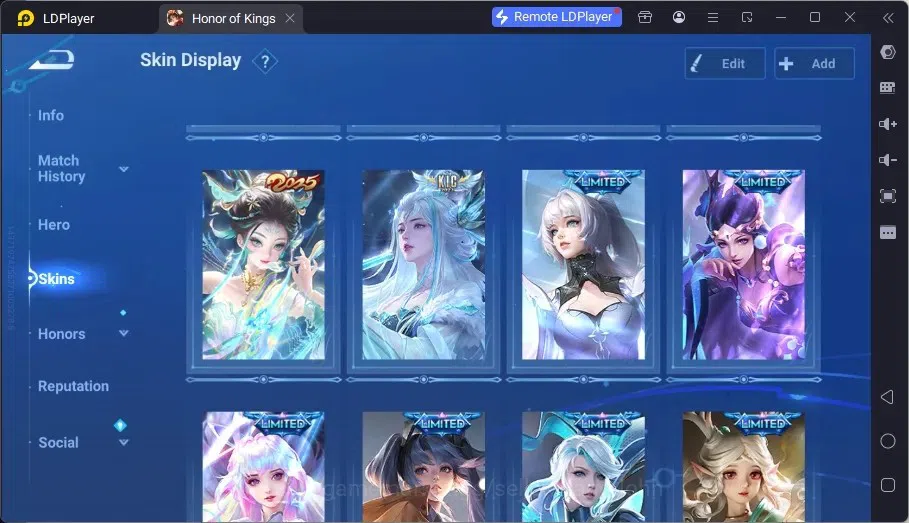Expand the Honors chevron

pyautogui.click(x=123, y=333)
